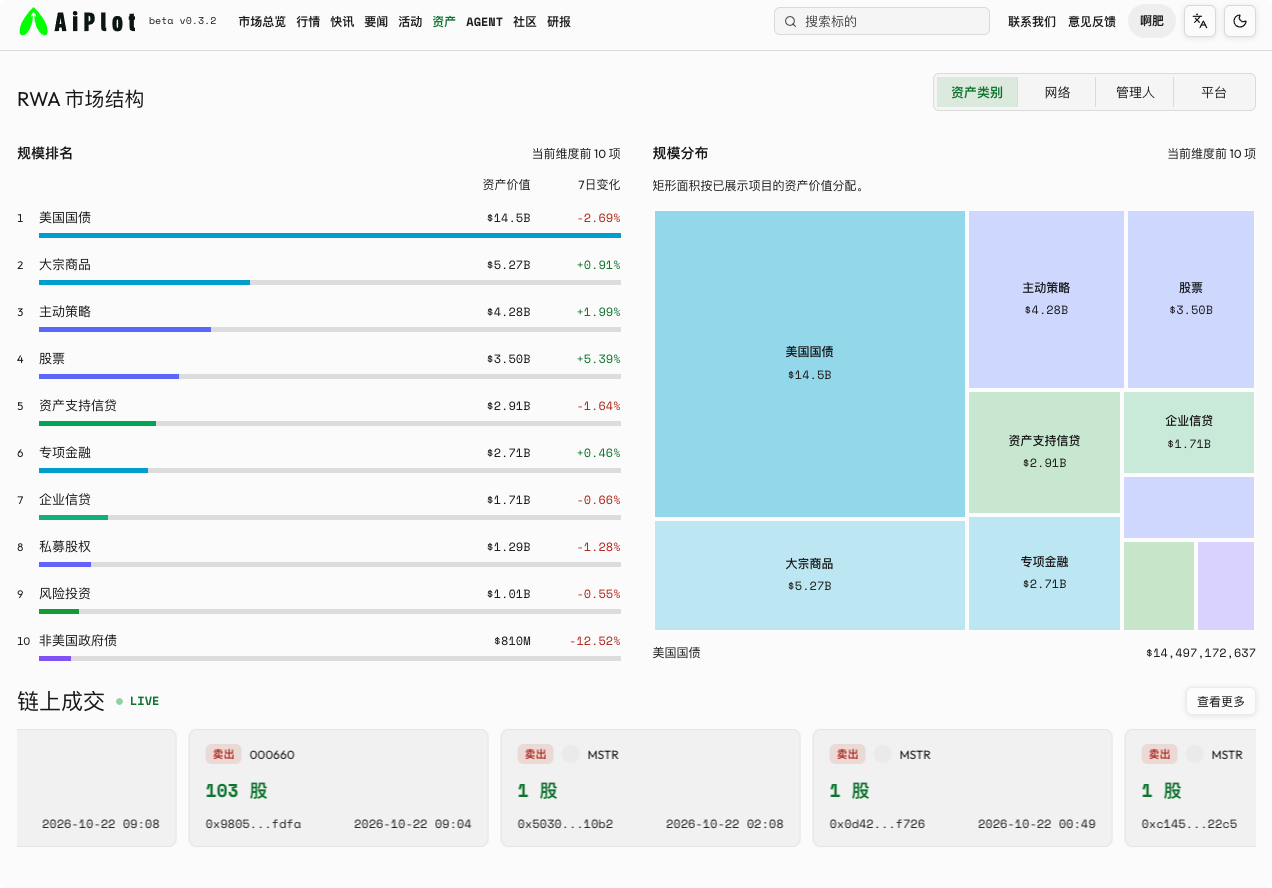Viewport: 1272px width, 888px height.
Task: Open the 000660 trade card
Action: [x=338, y=788]
